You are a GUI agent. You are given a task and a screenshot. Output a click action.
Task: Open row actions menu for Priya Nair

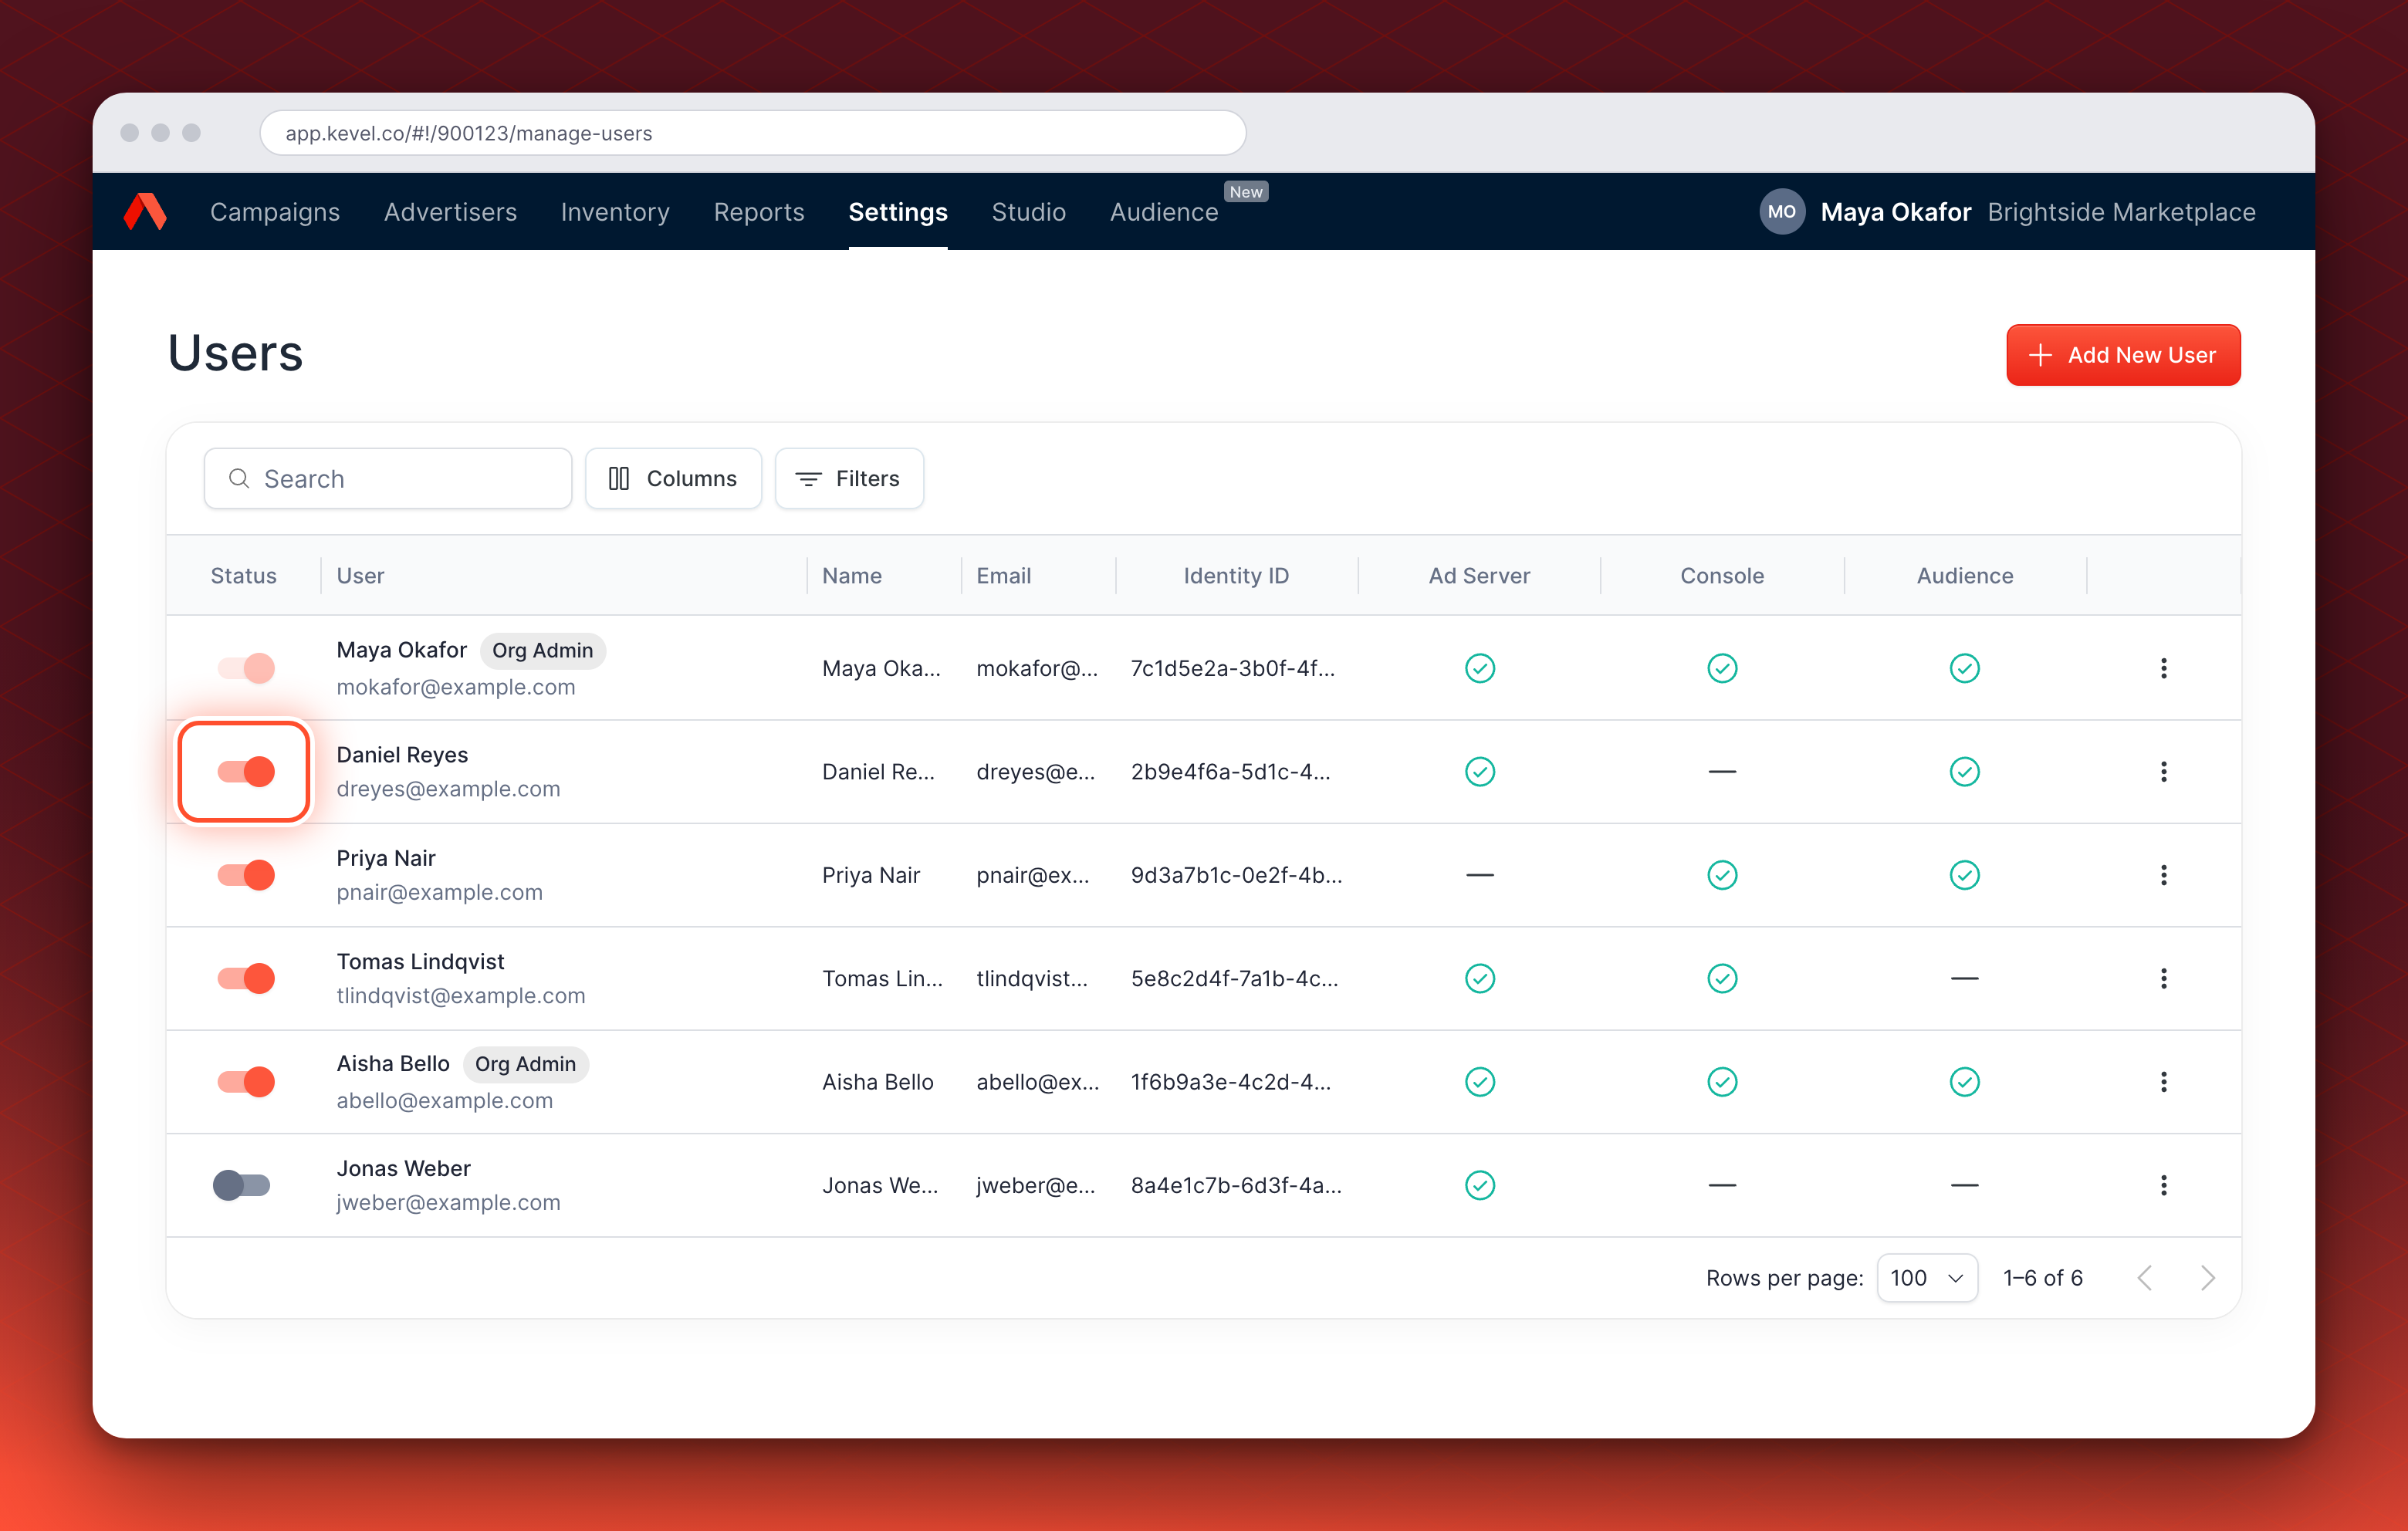pyautogui.click(x=2163, y=875)
